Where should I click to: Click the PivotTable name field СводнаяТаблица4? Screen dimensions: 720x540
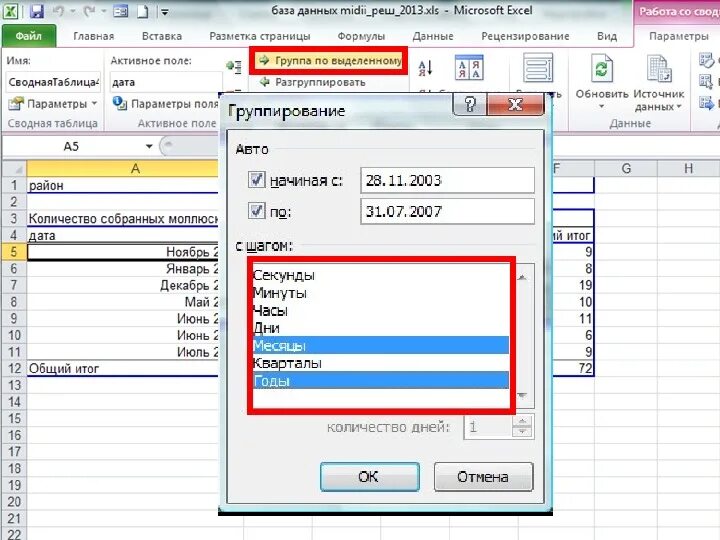tap(53, 82)
